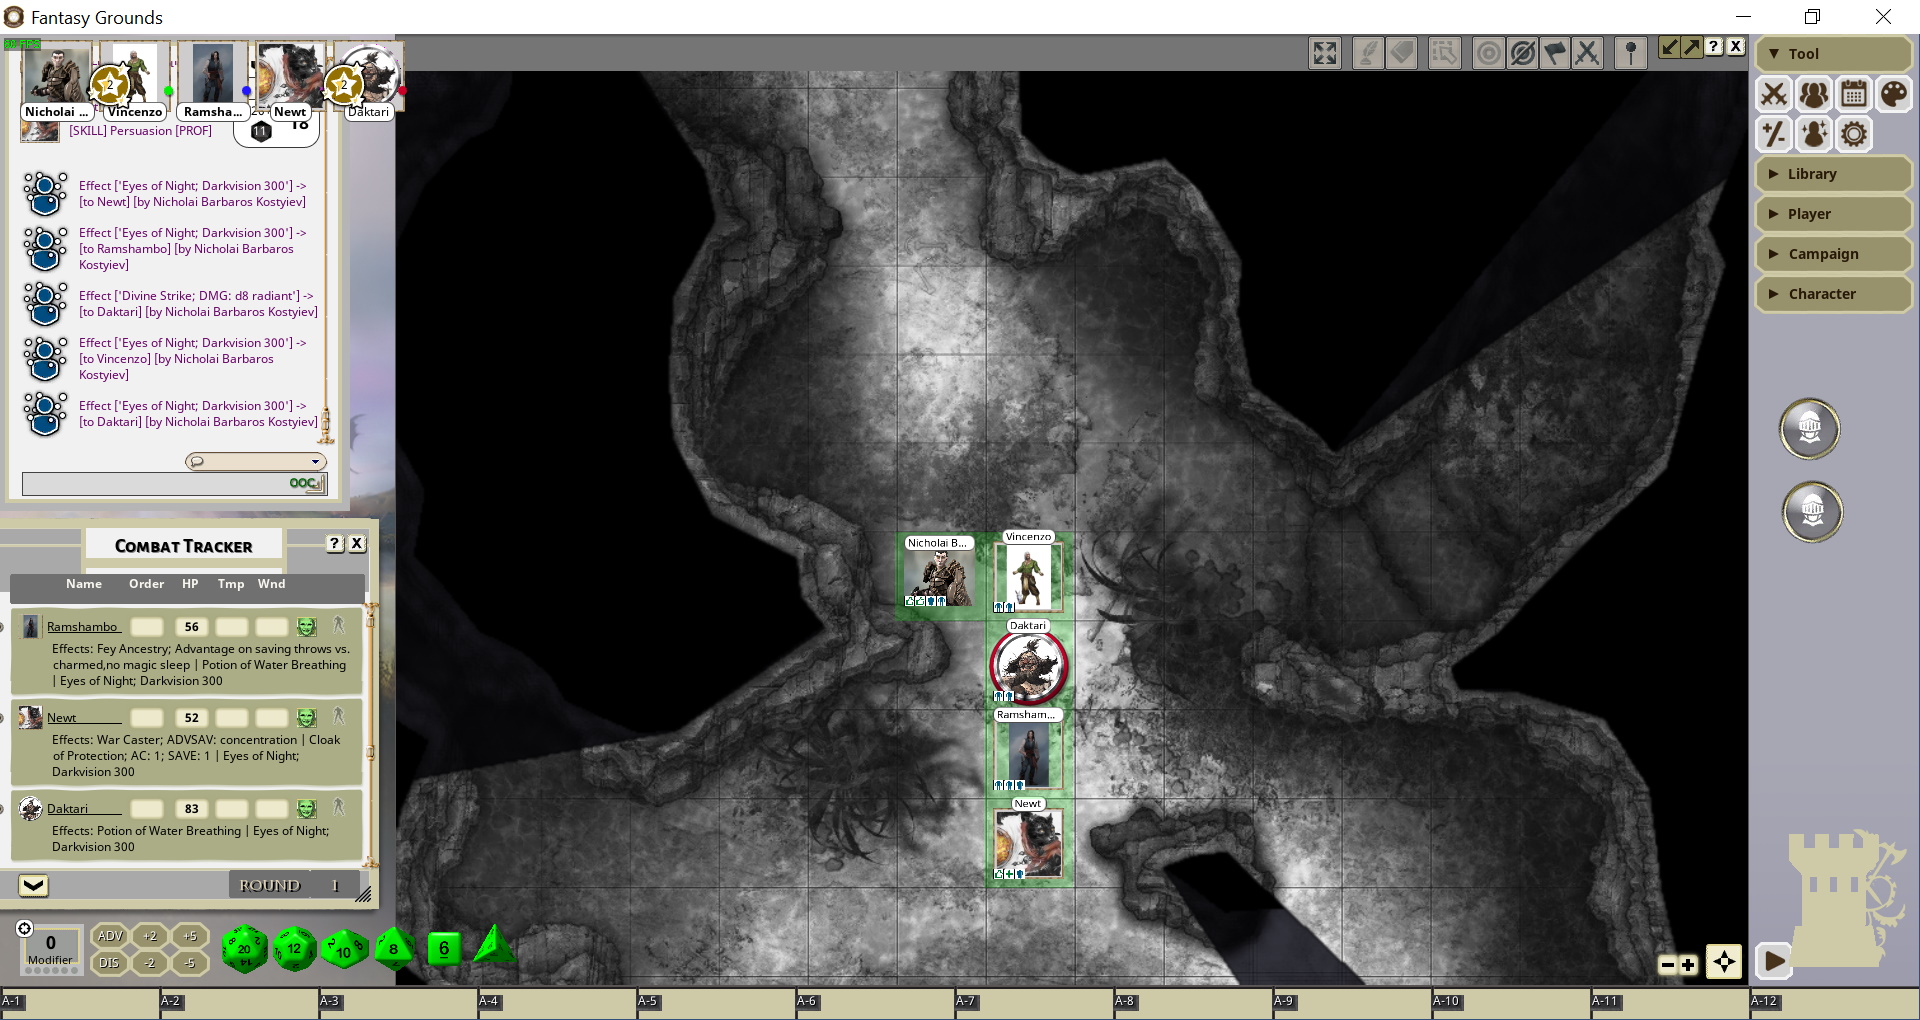Activate the token selection arrow tool
Viewport: 1920px width, 1020px height.
[1444, 53]
